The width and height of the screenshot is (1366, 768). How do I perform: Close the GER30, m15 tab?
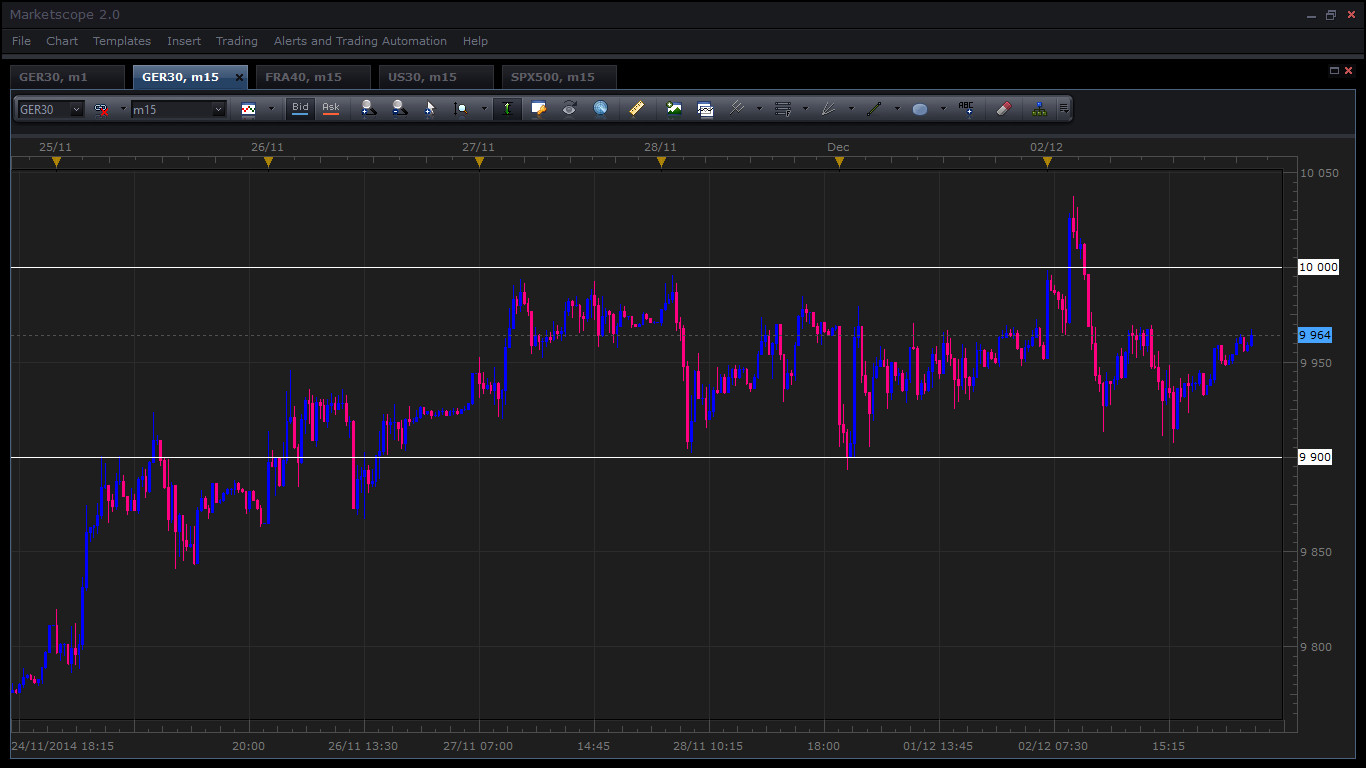pos(239,77)
